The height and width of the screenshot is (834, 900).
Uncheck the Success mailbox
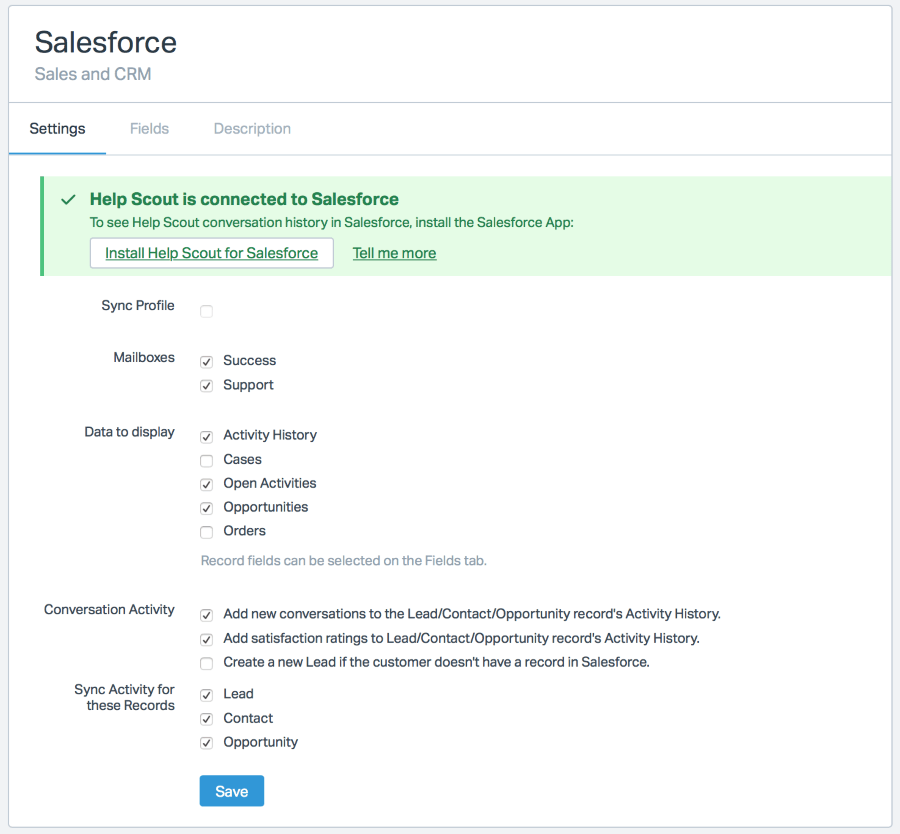[206, 361]
